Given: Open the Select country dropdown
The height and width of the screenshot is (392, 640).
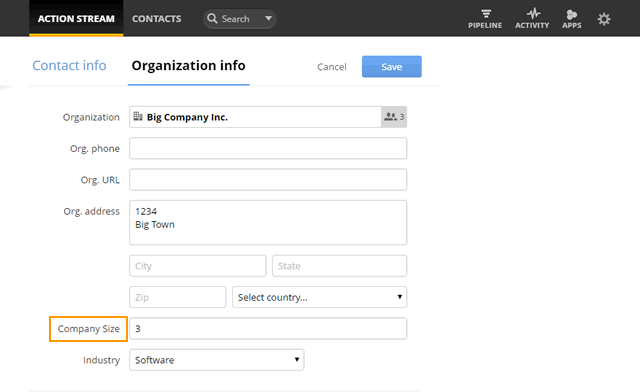Looking at the screenshot, I should pos(319,297).
